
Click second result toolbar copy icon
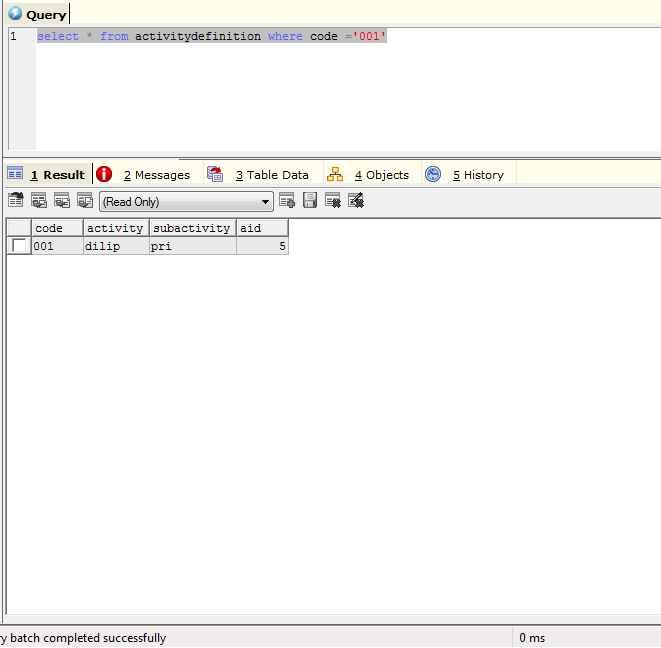pos(39,200)
